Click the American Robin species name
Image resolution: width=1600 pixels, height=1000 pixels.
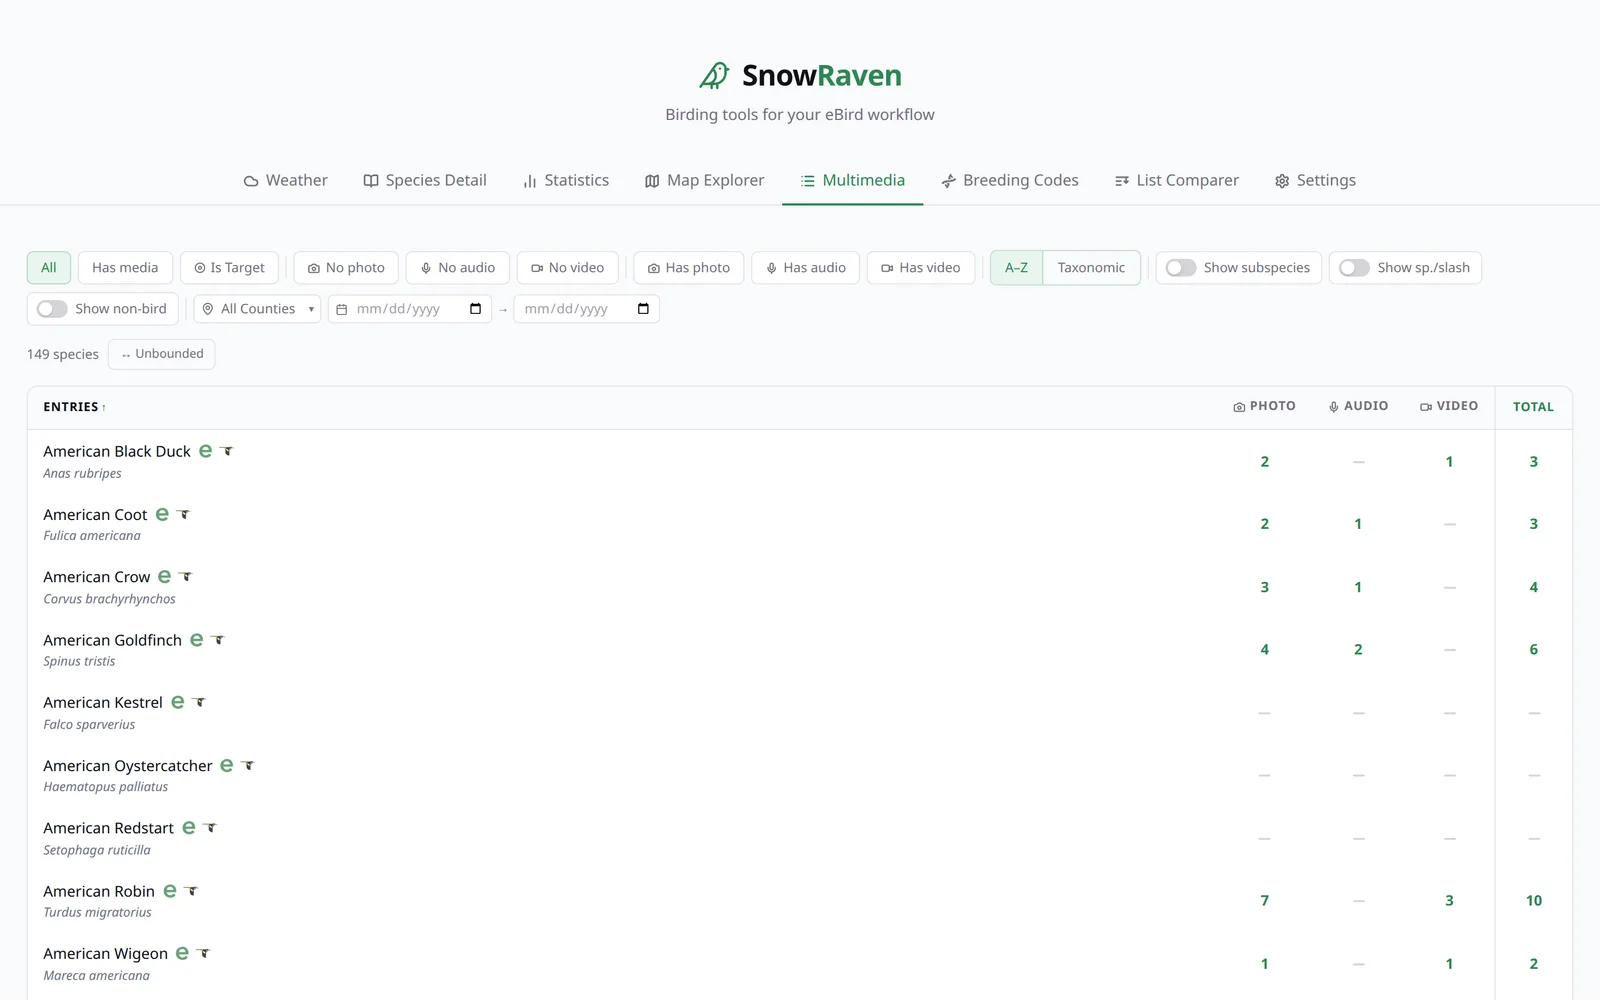click(x=99, y=891)
